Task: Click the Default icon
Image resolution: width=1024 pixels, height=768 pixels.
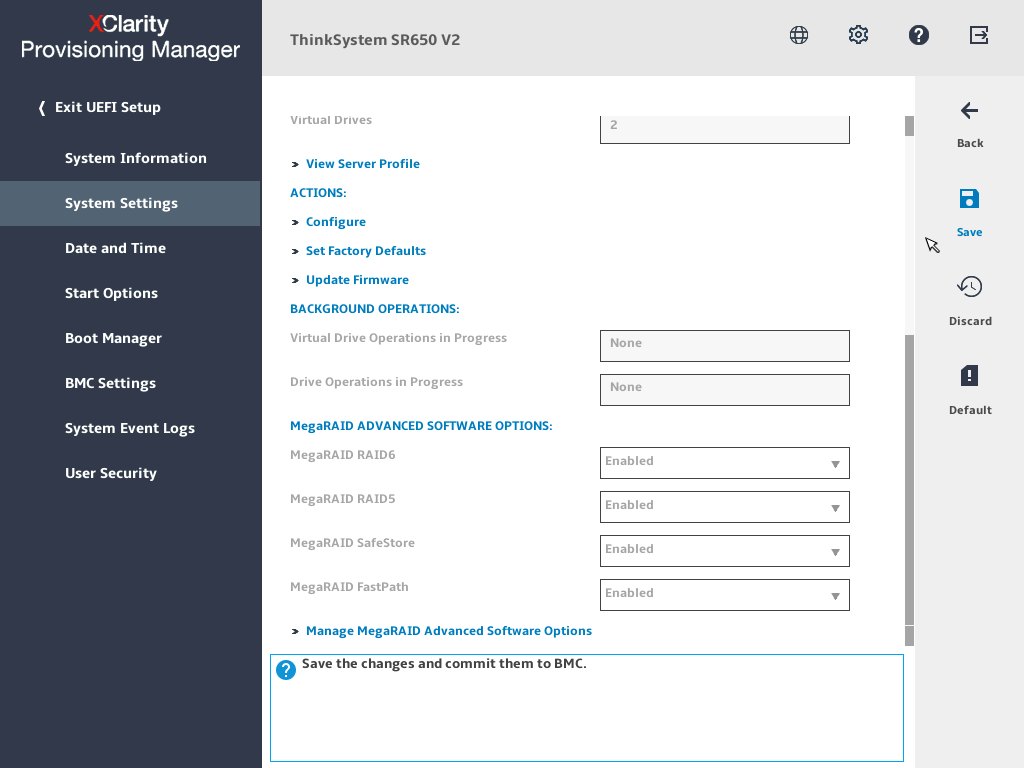Action: [x=970, y=376]
